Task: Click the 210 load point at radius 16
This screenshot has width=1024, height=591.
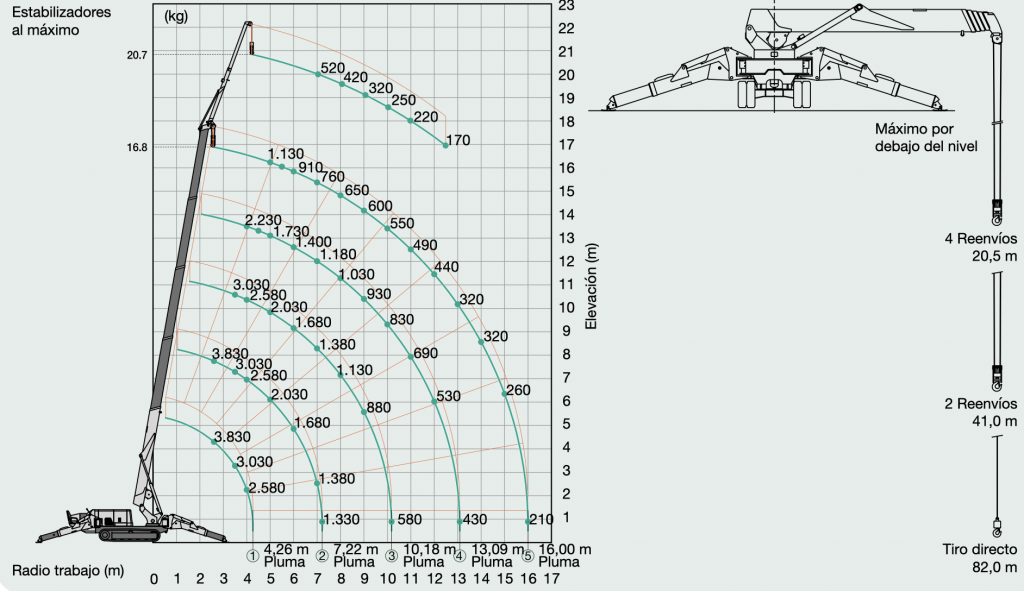Action: tap(528, 522)
